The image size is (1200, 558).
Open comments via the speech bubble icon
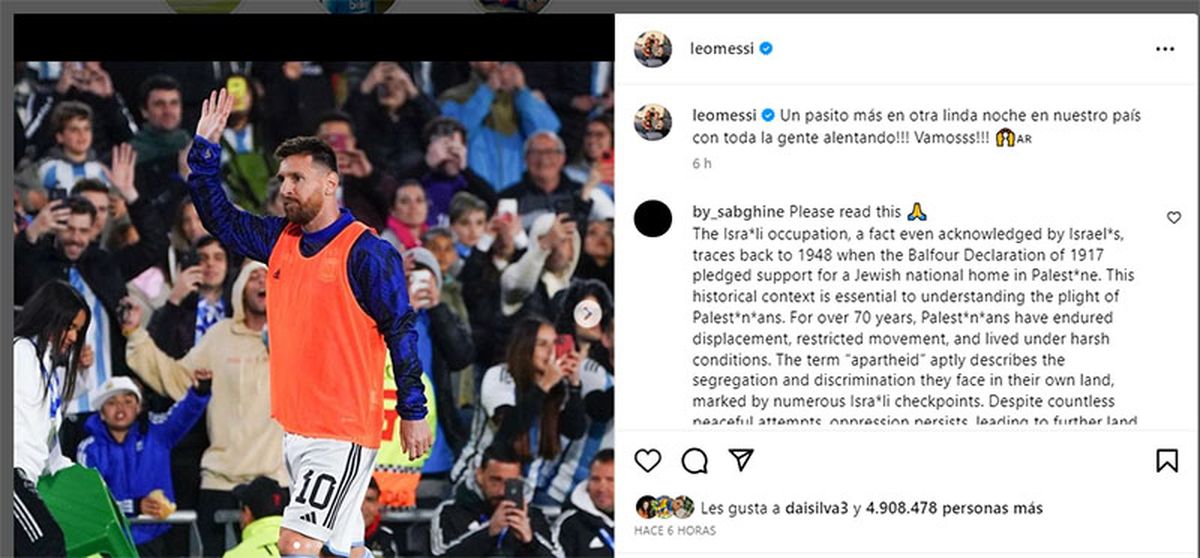(x=694, y=460)
